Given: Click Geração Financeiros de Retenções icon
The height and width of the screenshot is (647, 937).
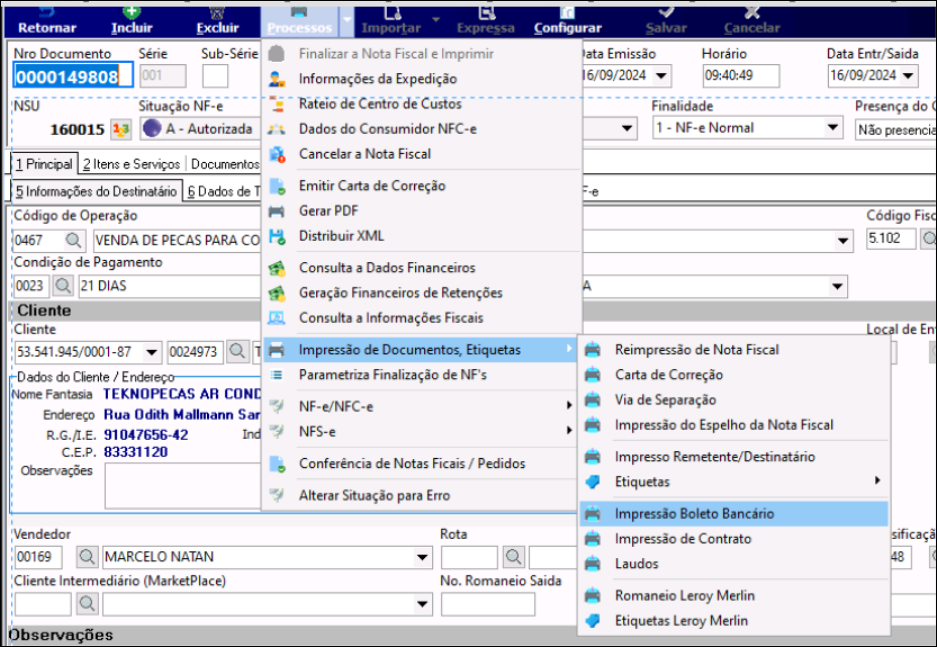Looking at the screenshot, I should click(x=277, y=293).
